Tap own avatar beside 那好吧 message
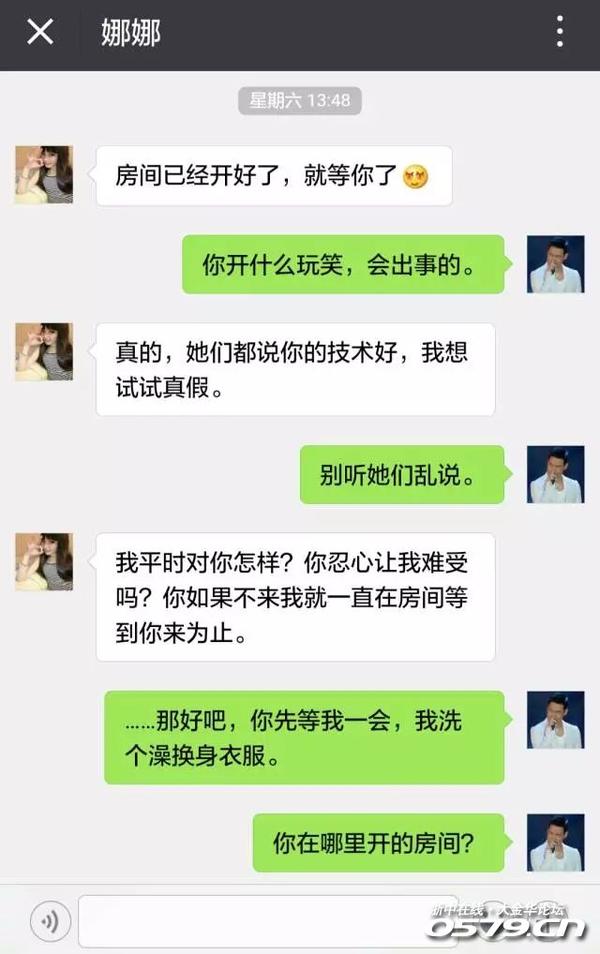Screen dimensions: 600x954 click(556, 720)
